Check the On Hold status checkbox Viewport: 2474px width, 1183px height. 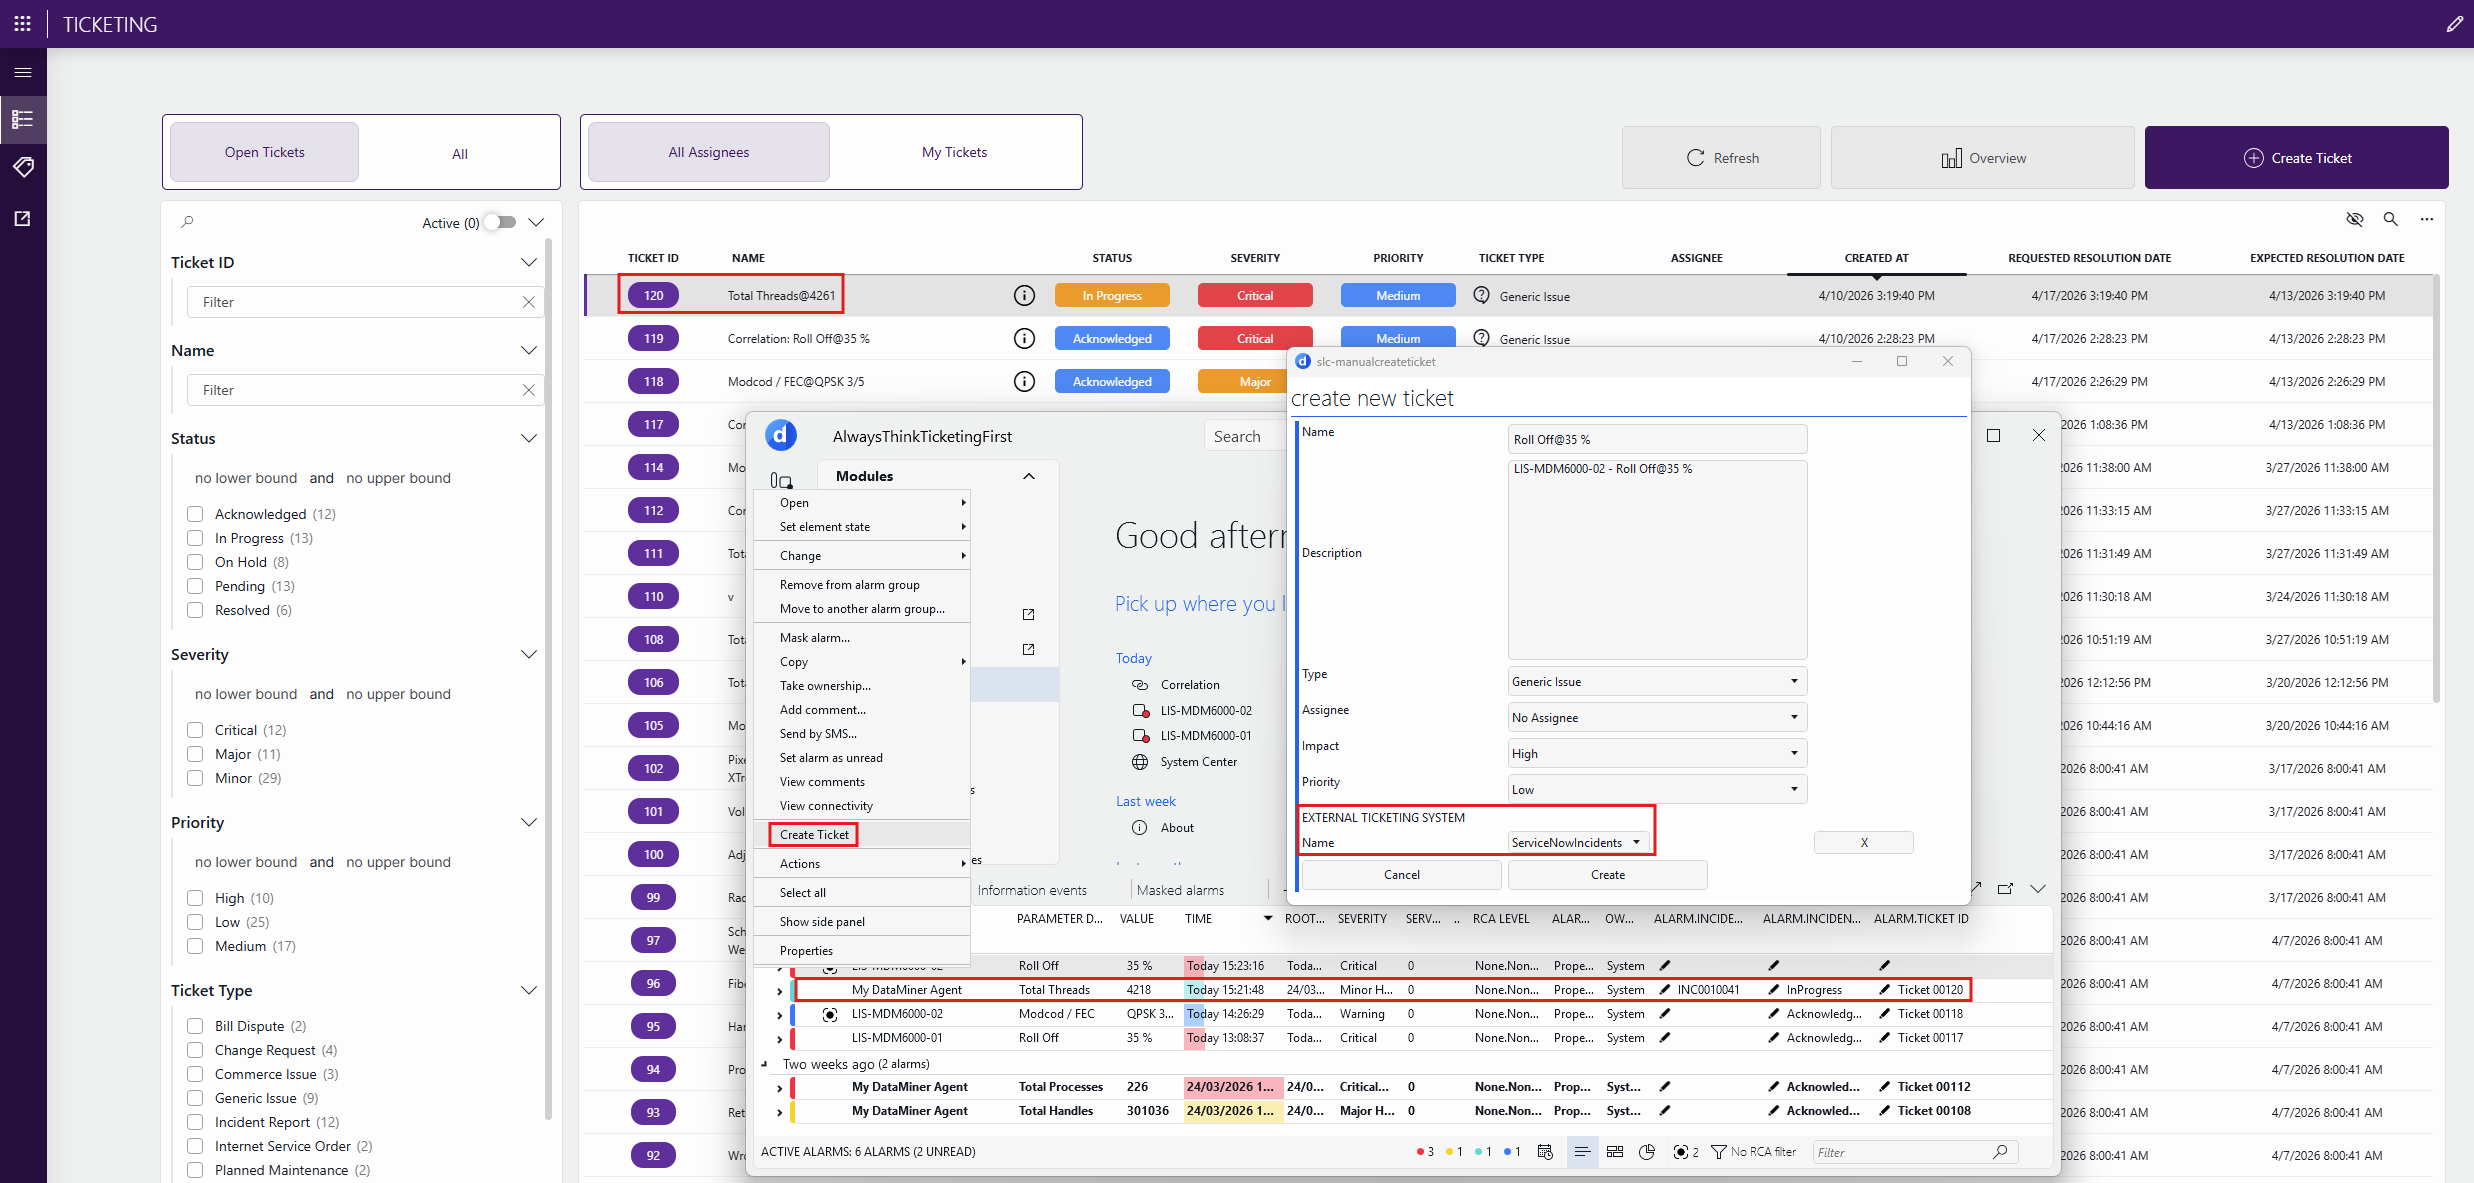pyautogui.click(x=195, y=562)
